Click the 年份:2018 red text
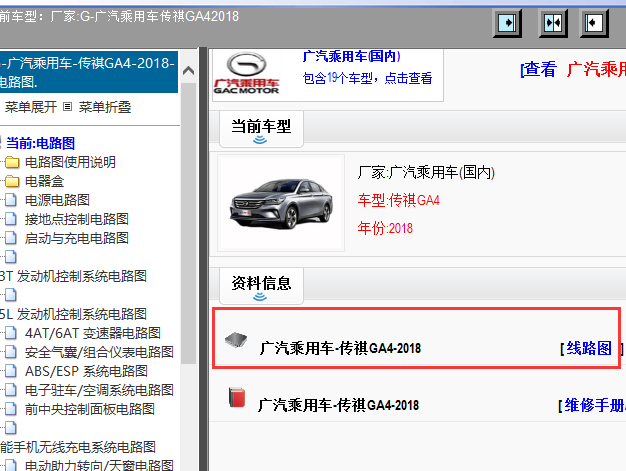Screen dimensions: 626x471 point(385,228)
